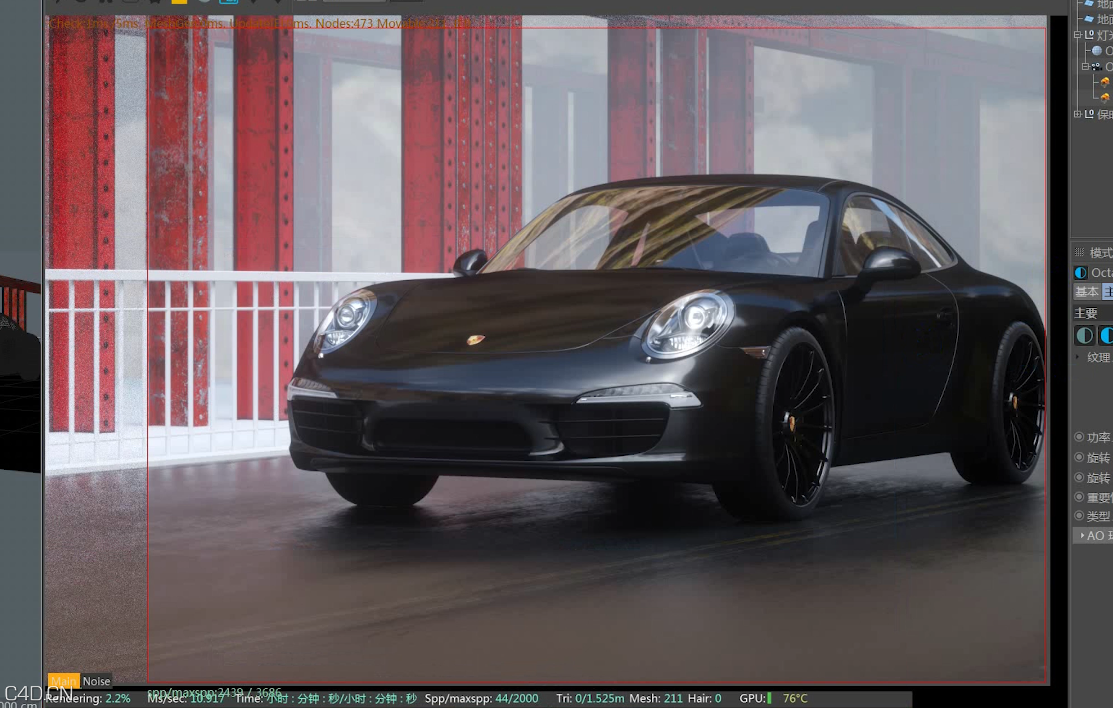Screen dimensions: 1113x708
Task: Switch to the Noise tab below the render view
Action: point(97,681)
